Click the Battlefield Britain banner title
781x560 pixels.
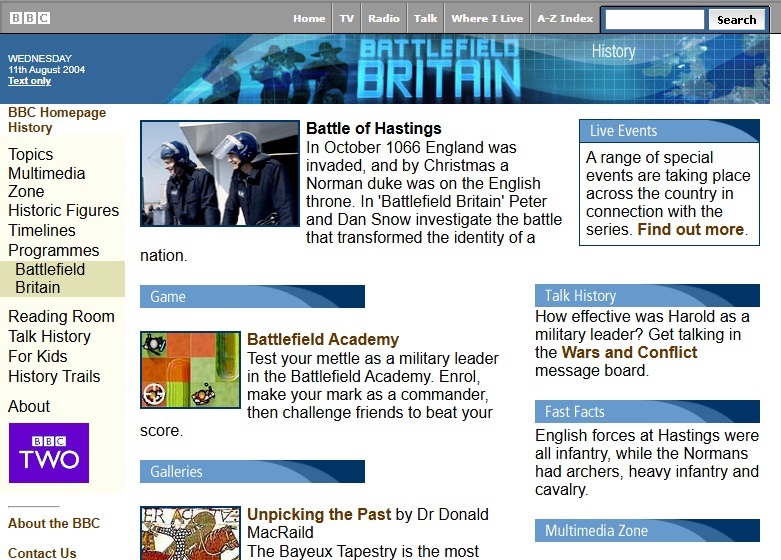pyautogui.click(x=438, y=68)
